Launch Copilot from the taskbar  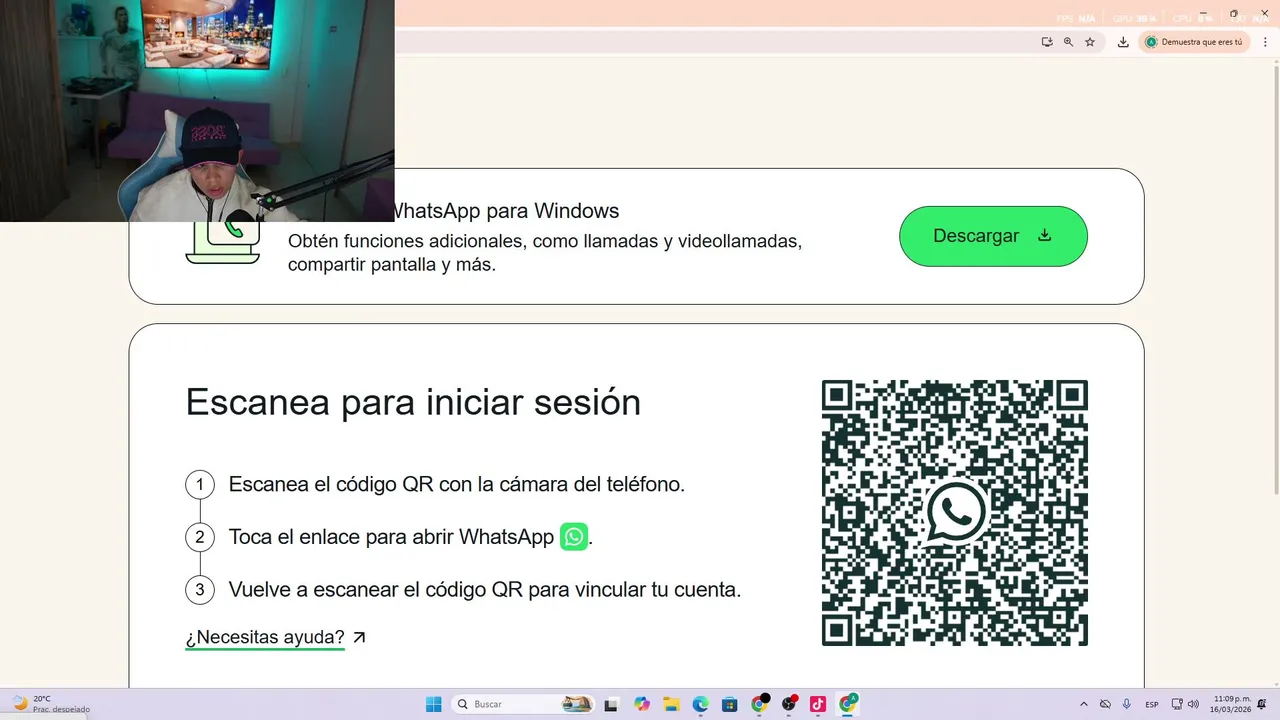coord(642,704)
